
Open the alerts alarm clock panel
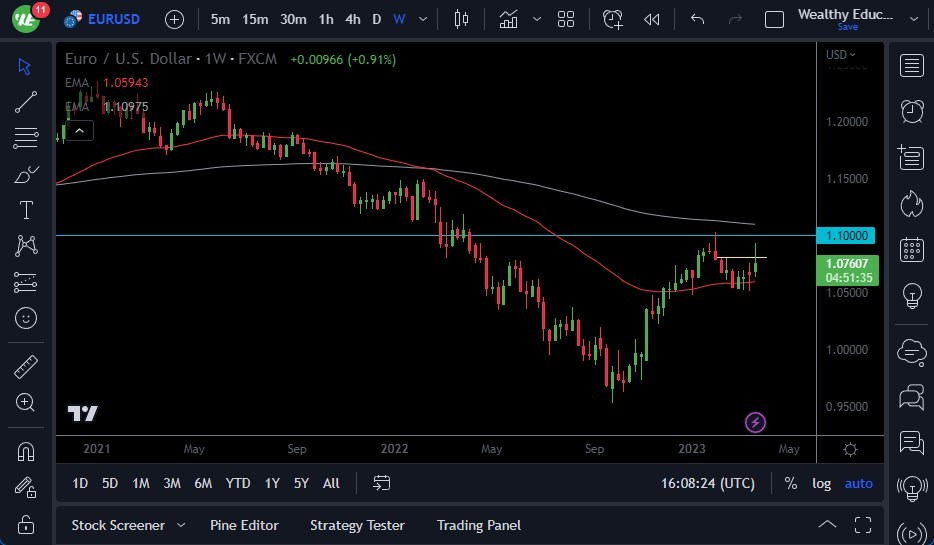pos(911,111)
